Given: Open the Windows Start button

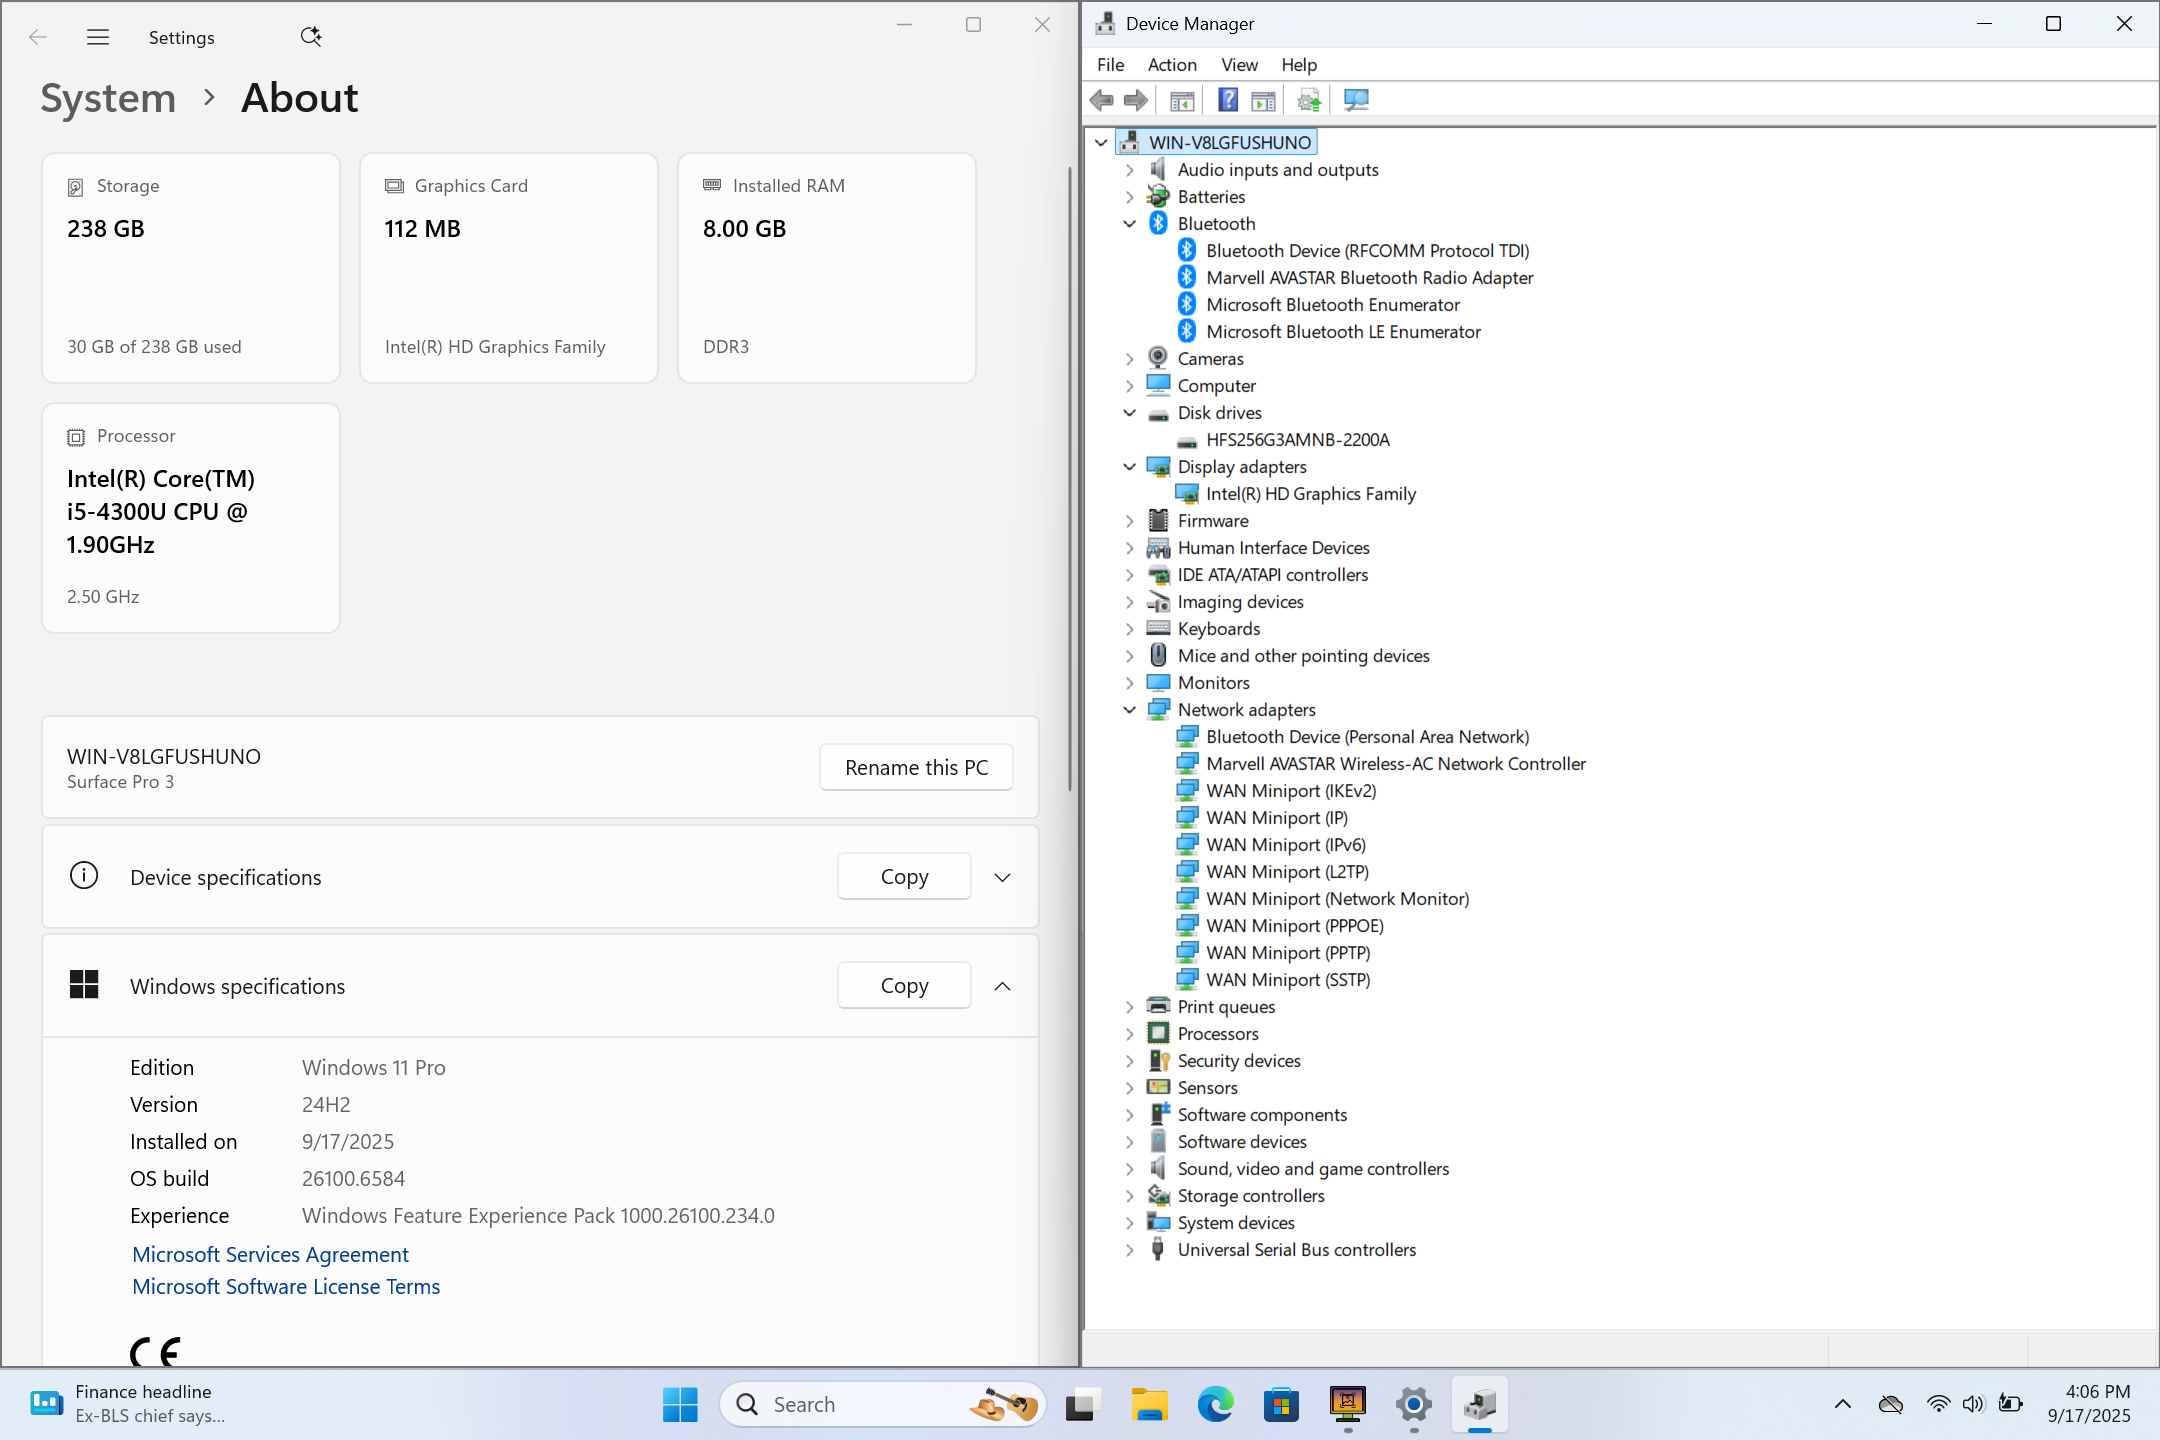Looking at the screenshot, I should (x=680, y=1404).
